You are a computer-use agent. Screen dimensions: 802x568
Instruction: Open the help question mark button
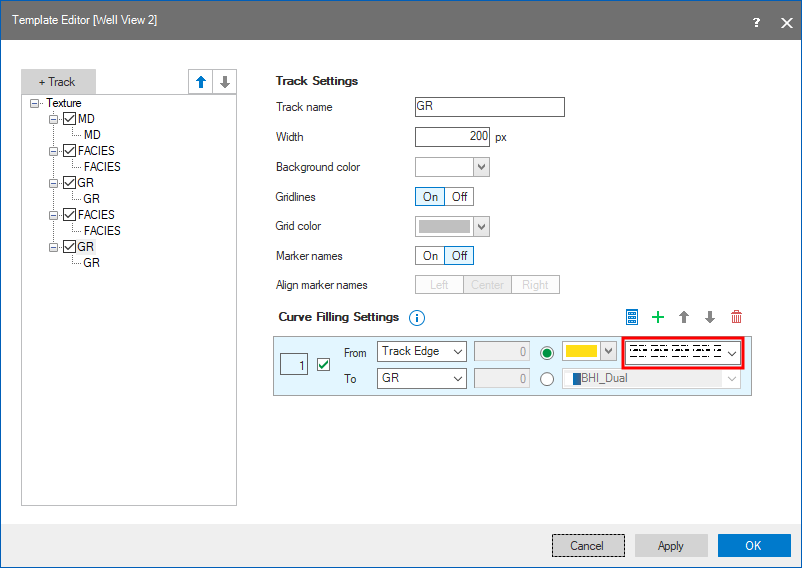[755, 21]
